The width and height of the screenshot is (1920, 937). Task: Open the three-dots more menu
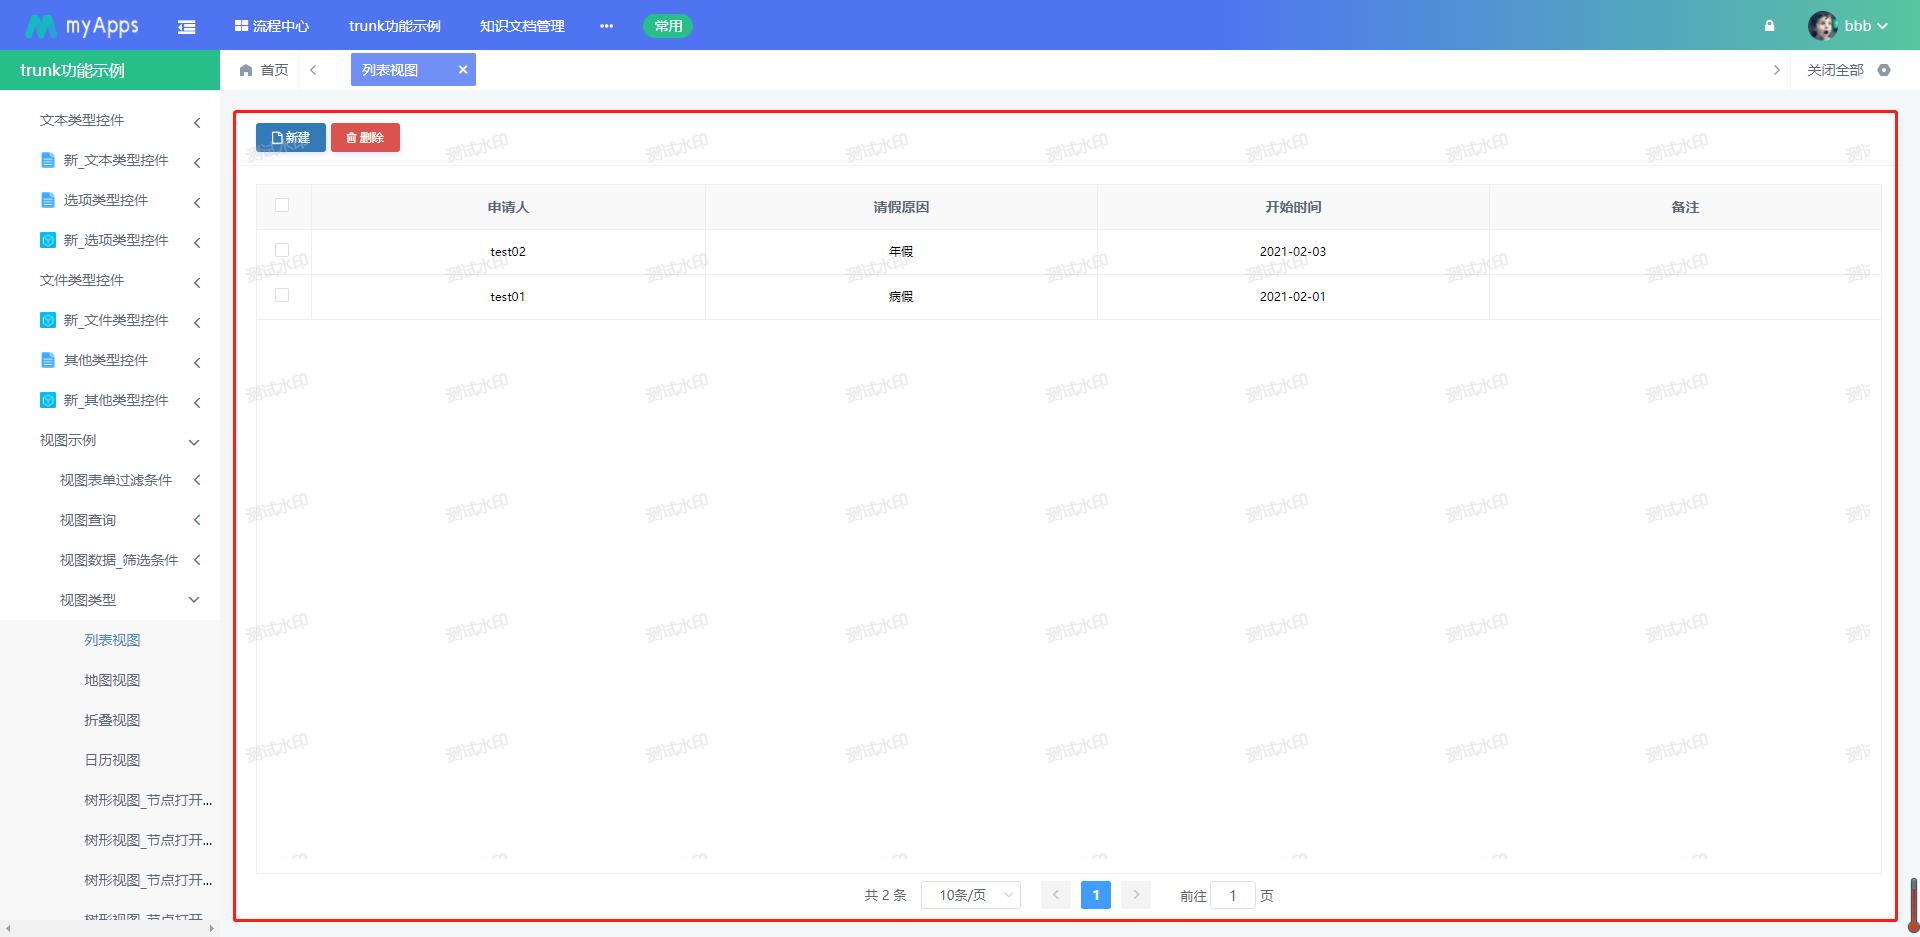click(x=606, y=26)
